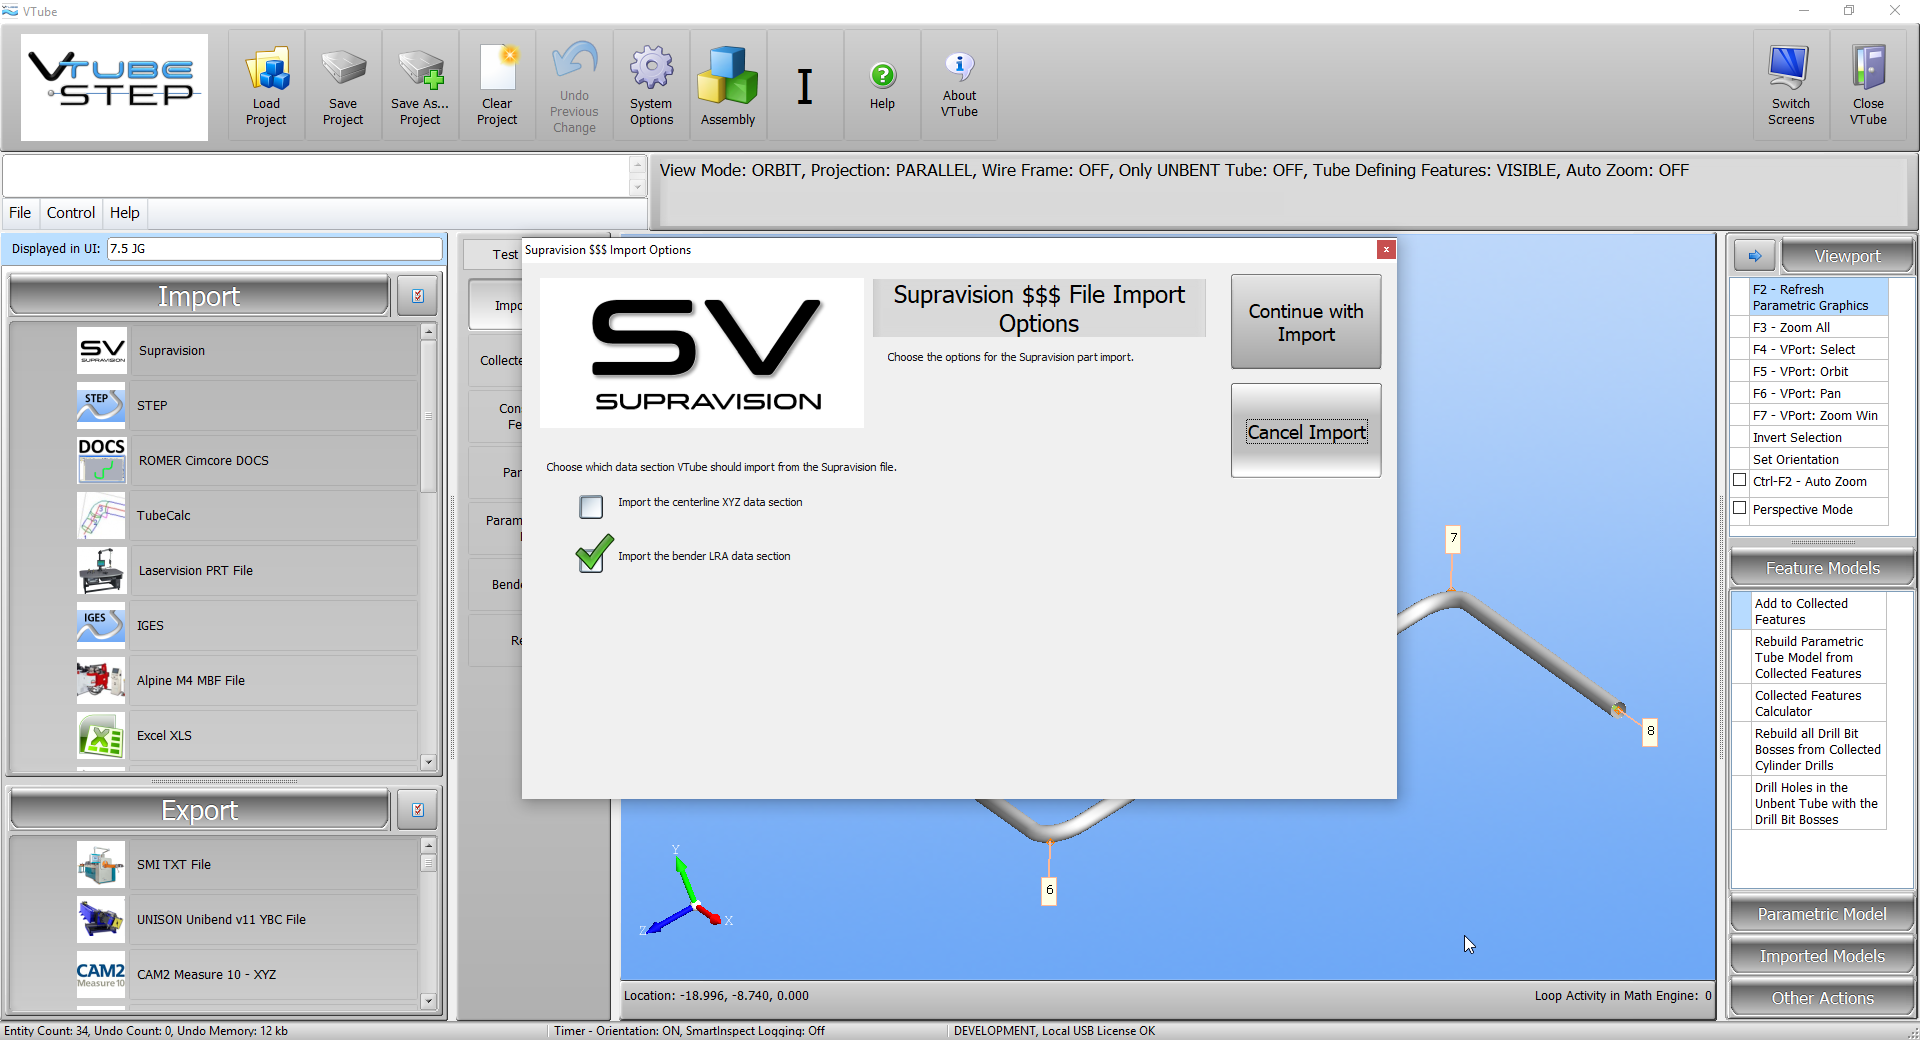
Task: Select the Supravision import icon
Action: tap(102, 351)
